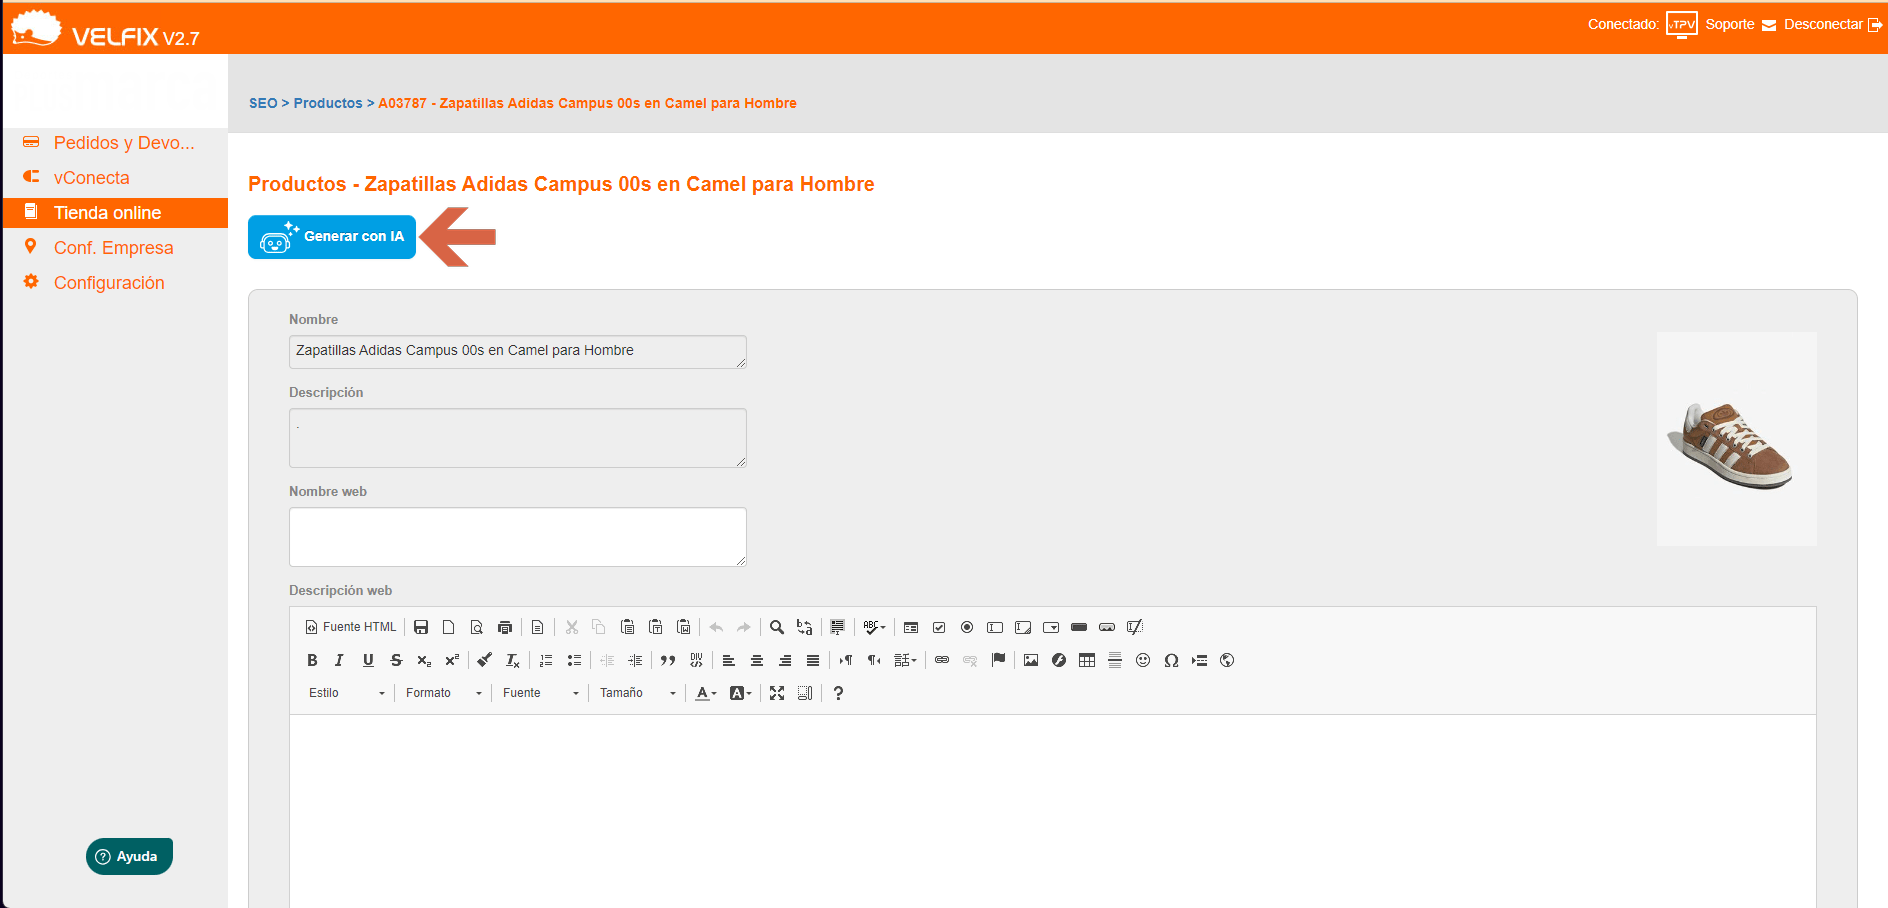Insert an image using the image icon
Viewport: 1888px width, 908px height.
click(x=1031, y=660)
